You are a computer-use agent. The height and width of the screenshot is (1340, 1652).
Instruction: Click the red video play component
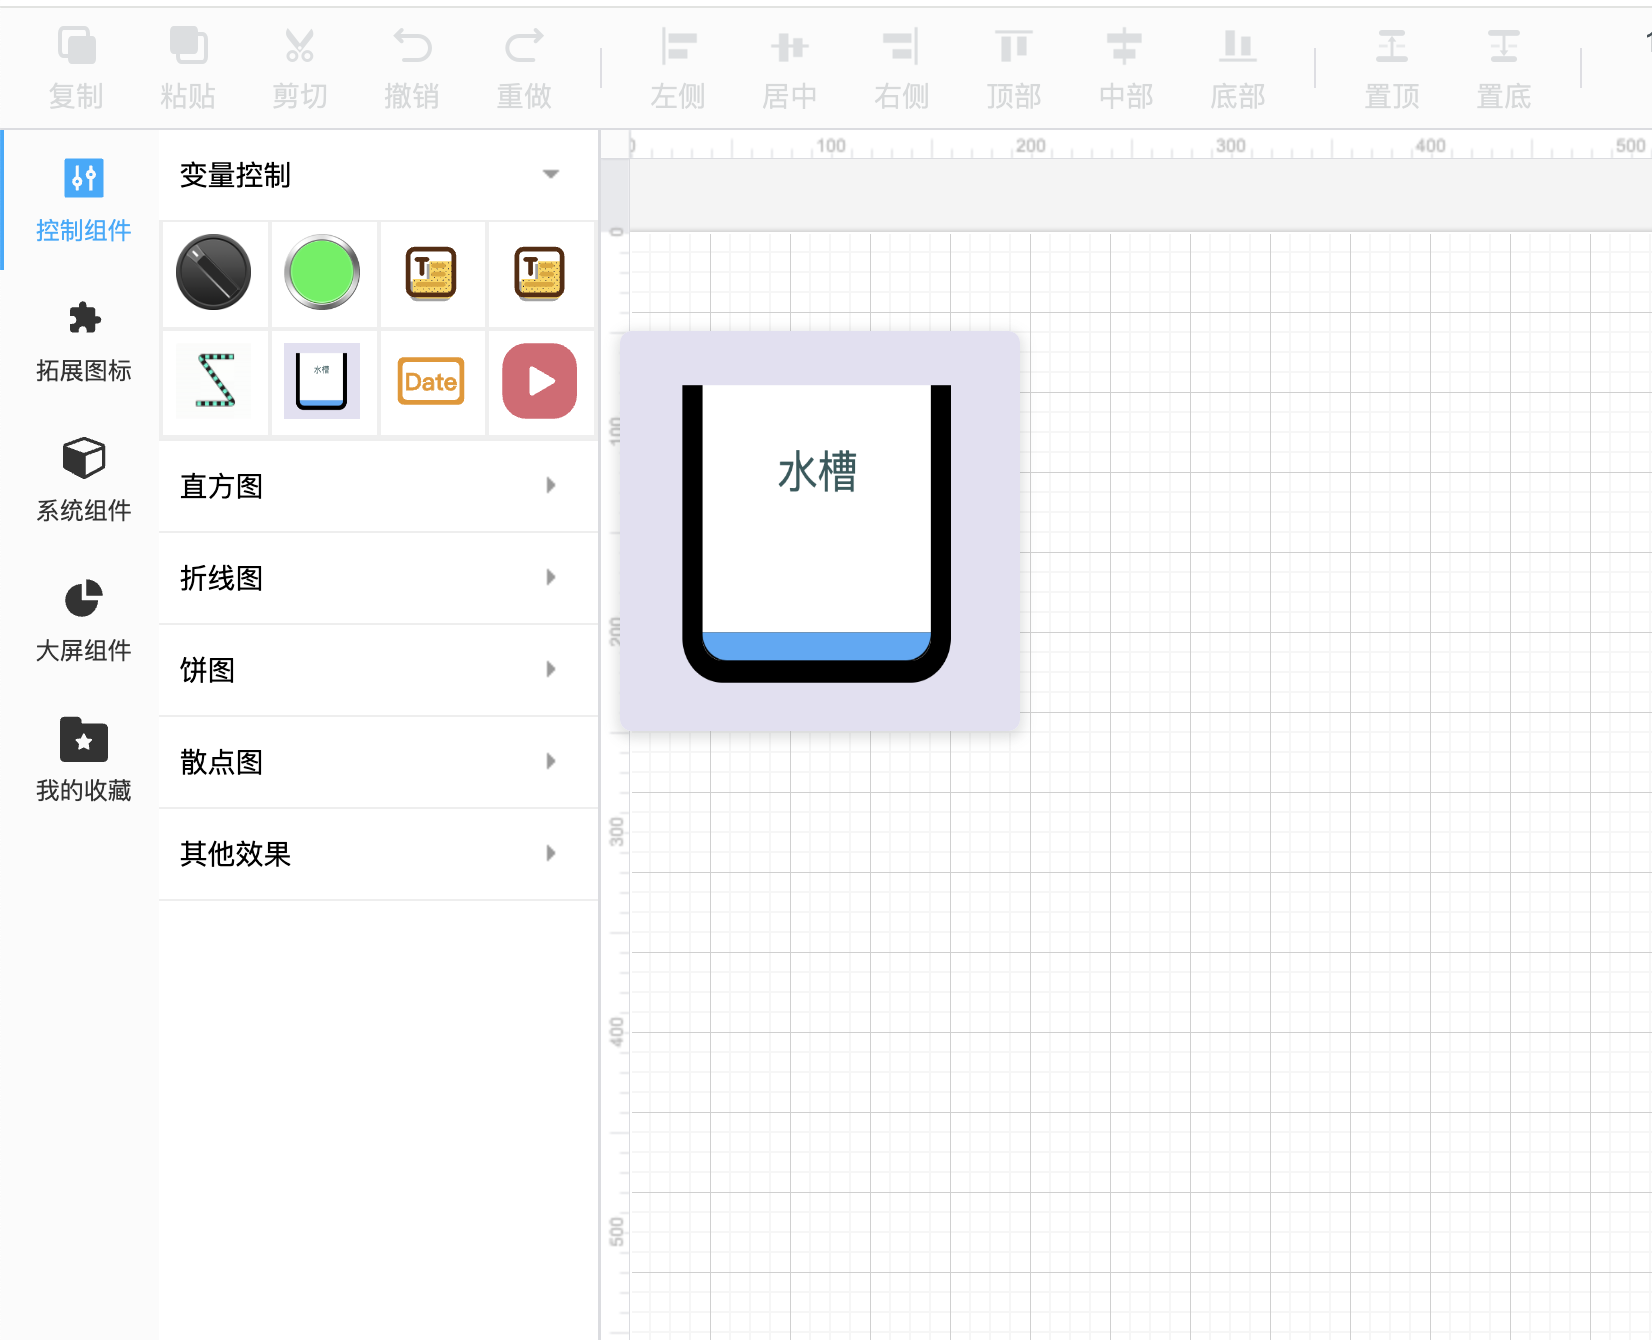pos(539,381)
